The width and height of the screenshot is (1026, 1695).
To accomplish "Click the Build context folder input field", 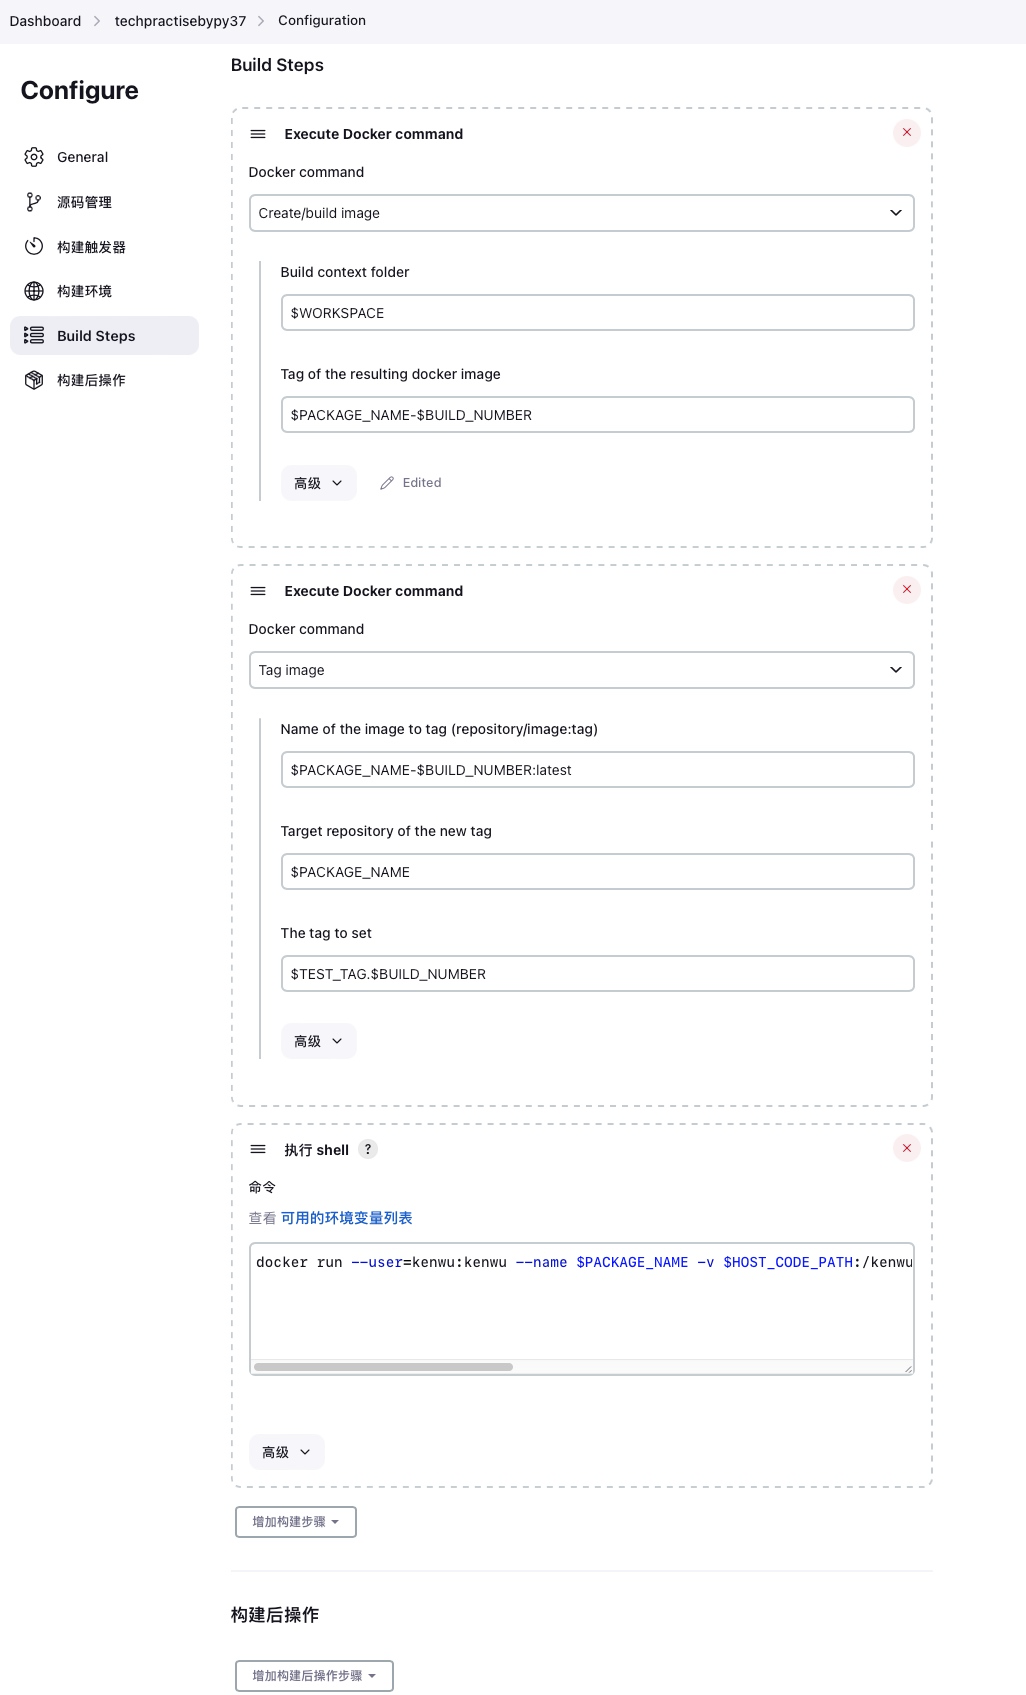I will click(x=597, y=313).
